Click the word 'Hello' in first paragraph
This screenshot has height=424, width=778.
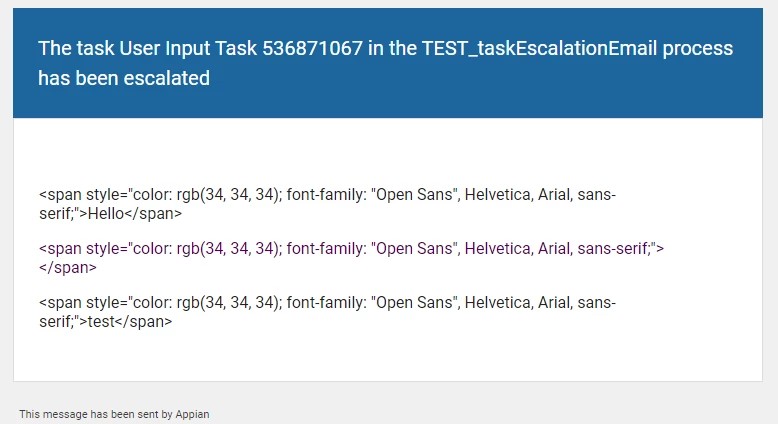(106, 214)
